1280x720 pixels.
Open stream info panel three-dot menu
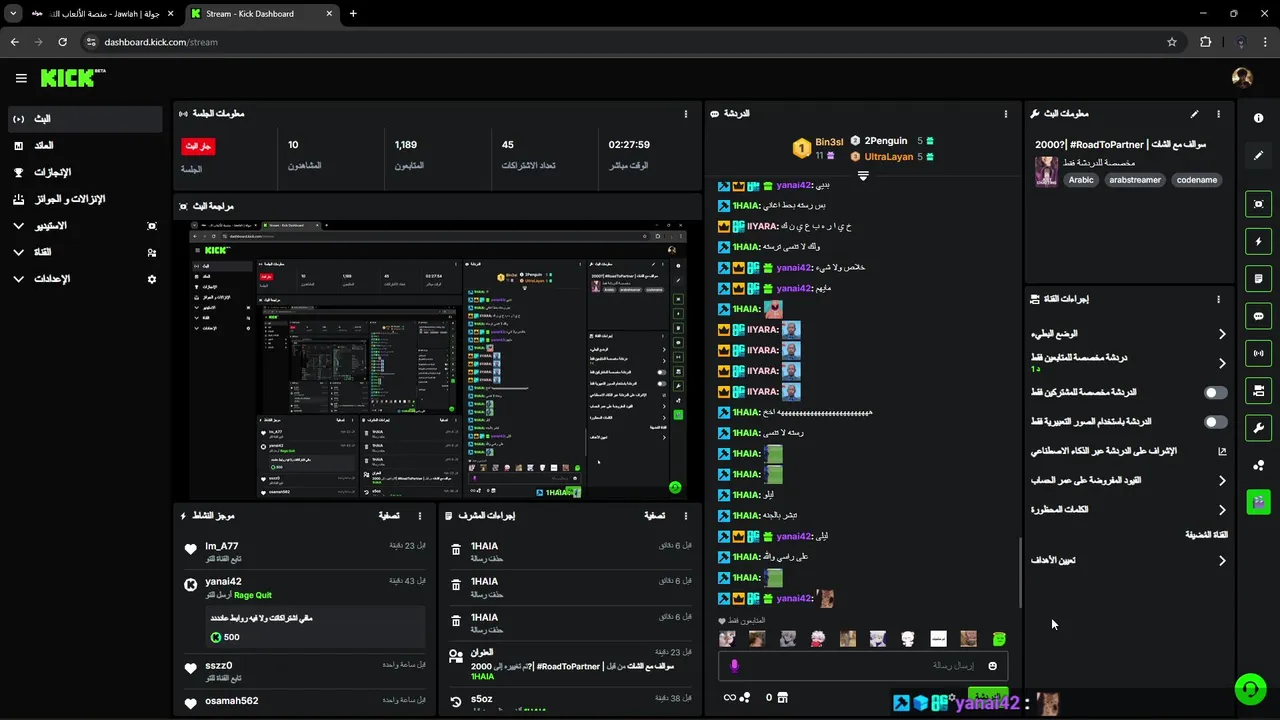(1218, 114)
